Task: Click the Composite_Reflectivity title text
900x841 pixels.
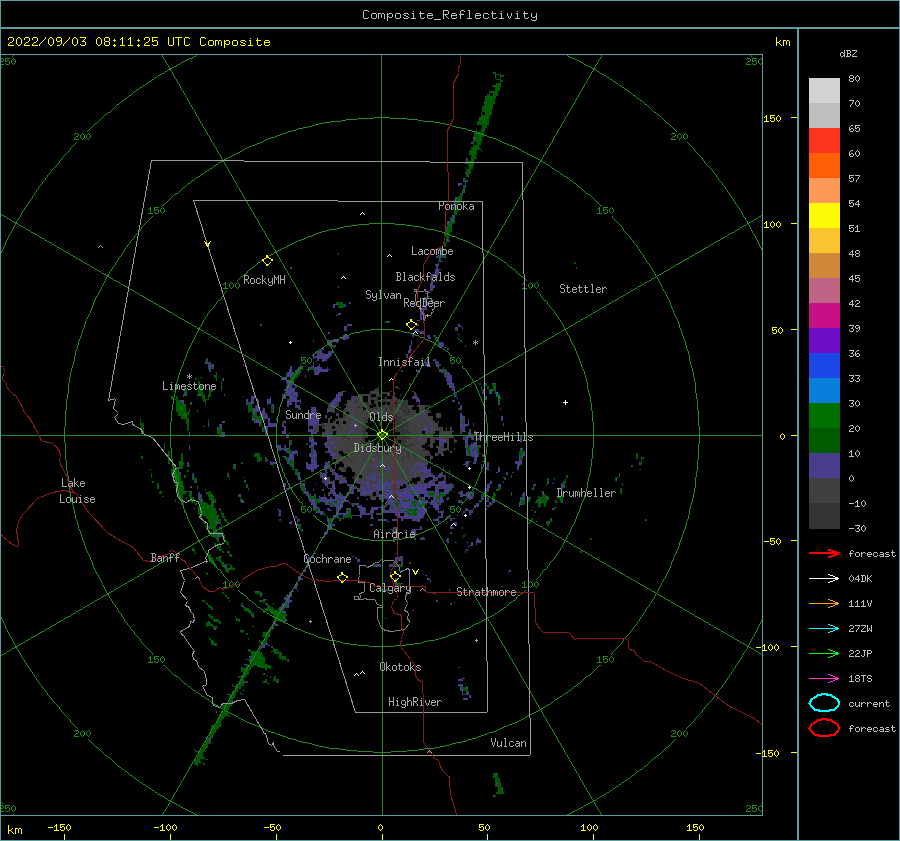Action: [x=450, y=15]
